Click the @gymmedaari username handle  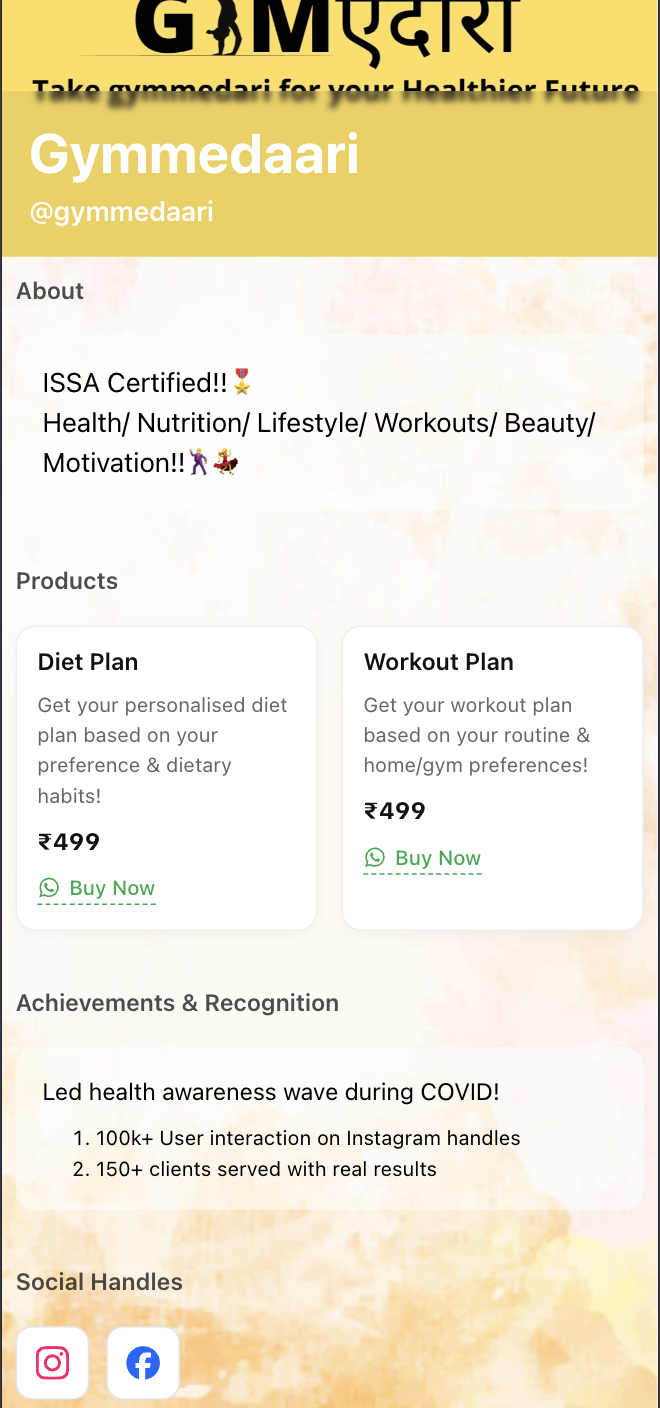(x=121, y=211)
